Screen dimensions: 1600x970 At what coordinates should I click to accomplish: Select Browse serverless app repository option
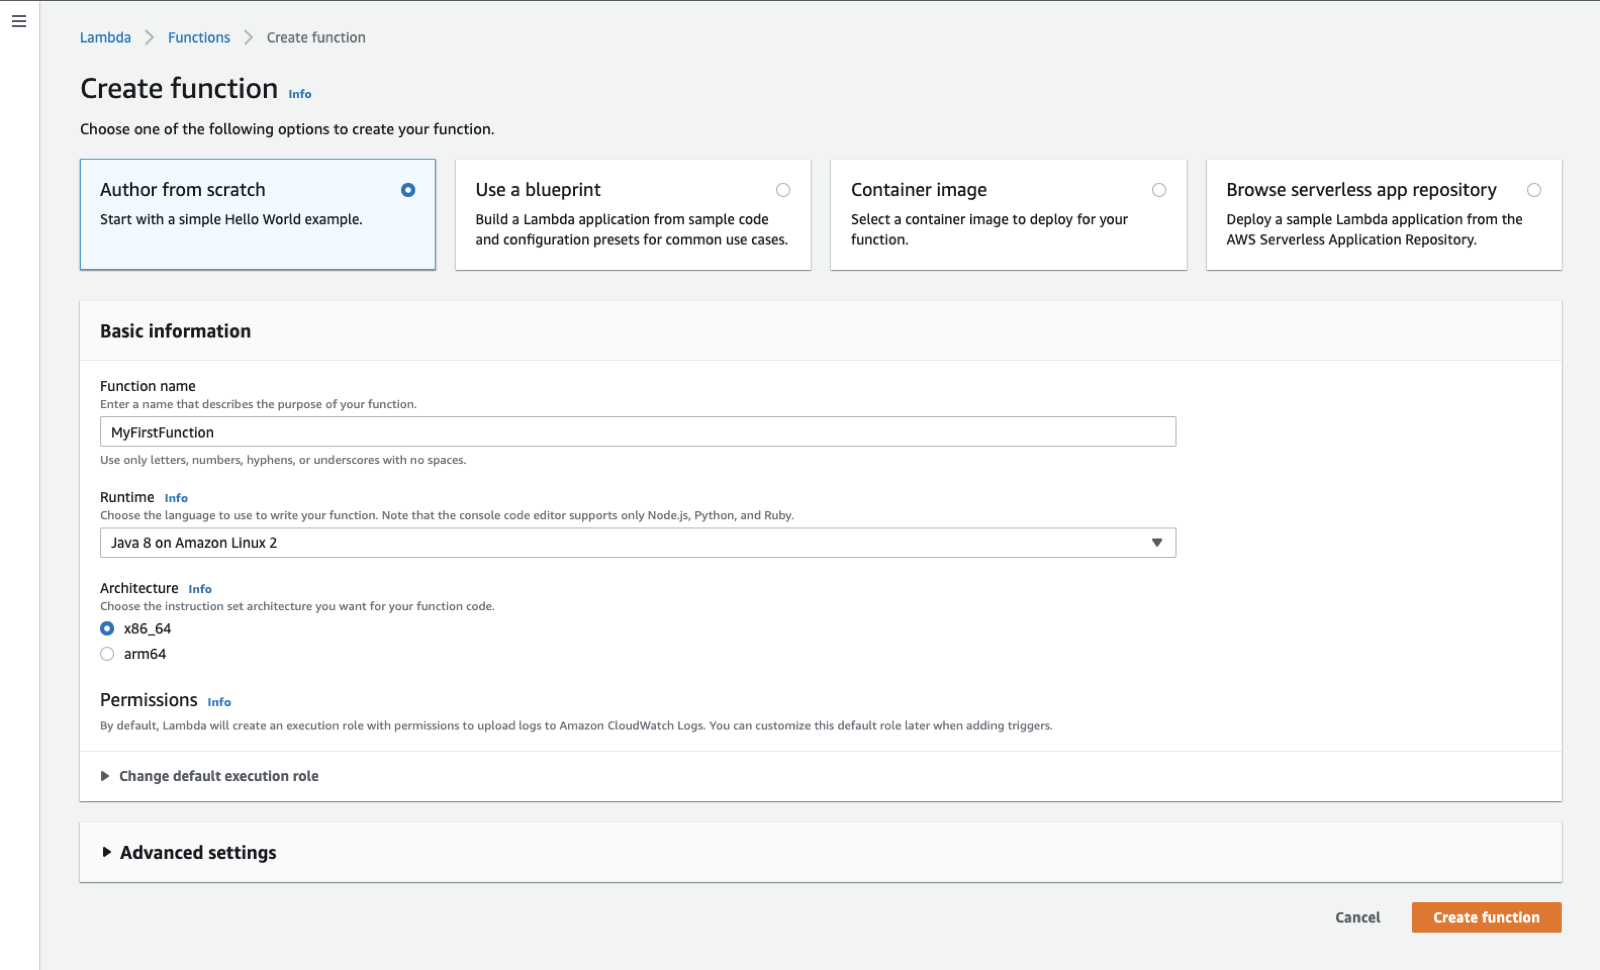[x=1534, y=190]
